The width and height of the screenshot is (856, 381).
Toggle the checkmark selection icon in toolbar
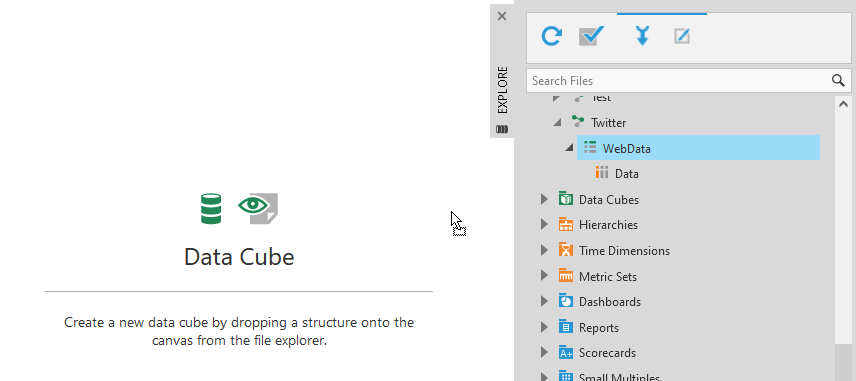click(591, 36)
